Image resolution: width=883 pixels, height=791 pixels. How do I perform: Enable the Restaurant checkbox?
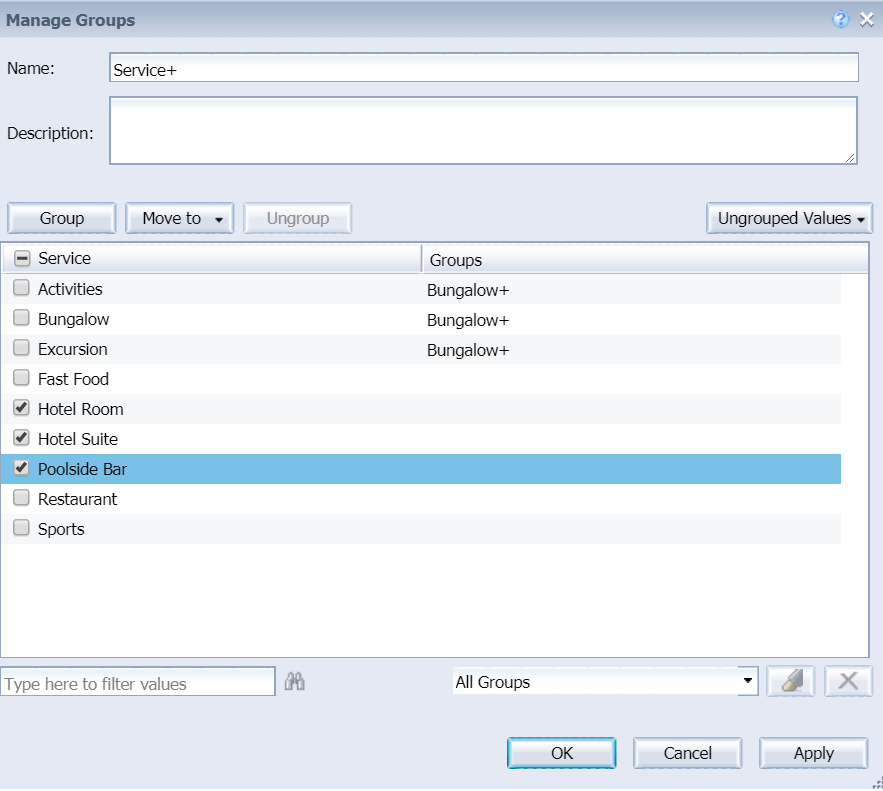click(x=22, y=499)
